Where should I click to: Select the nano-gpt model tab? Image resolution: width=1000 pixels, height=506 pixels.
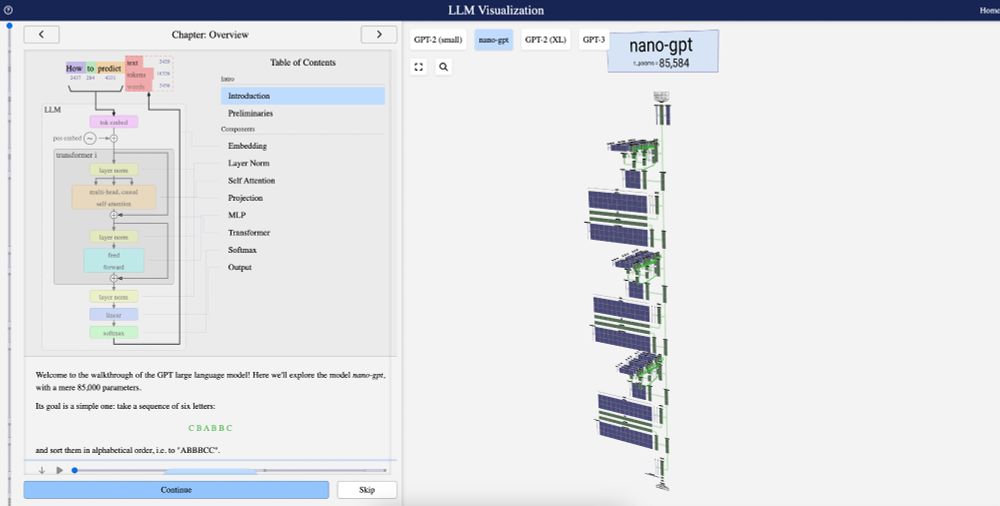click(x=494, y=40)
